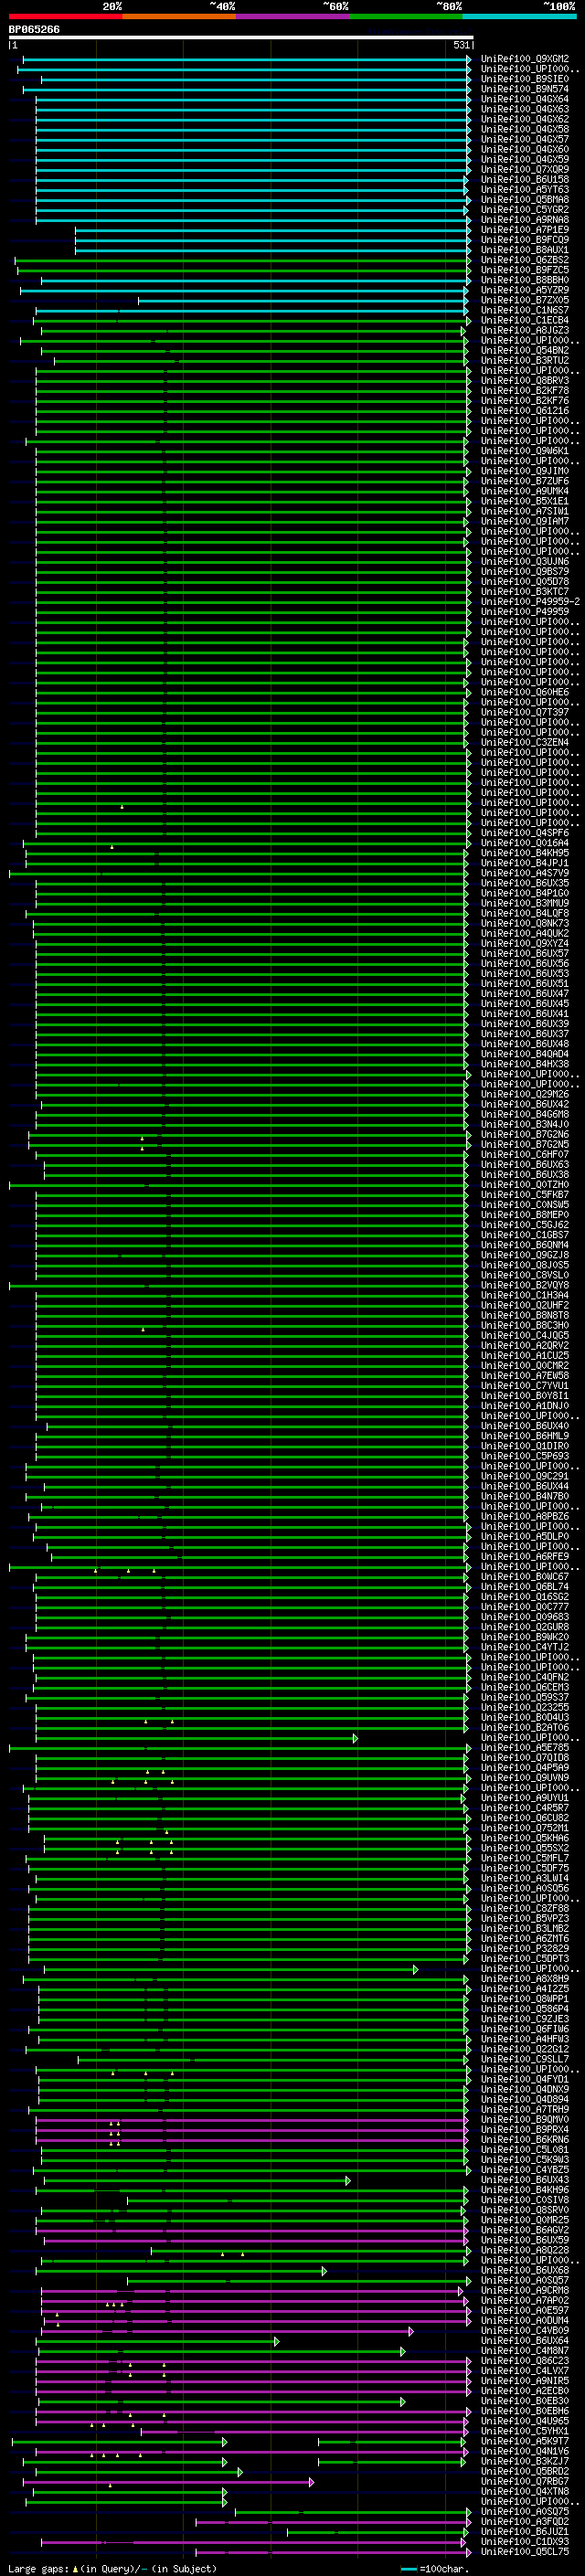Image resolution: width=585 pixels, height=2576 pixels.
Task: Select the UniRef100_Q5BMA8 label
Action: point(525,200)
